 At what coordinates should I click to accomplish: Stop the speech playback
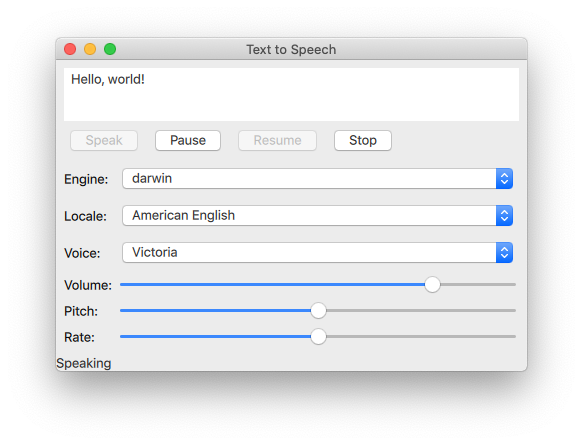(x=363, y=141)
